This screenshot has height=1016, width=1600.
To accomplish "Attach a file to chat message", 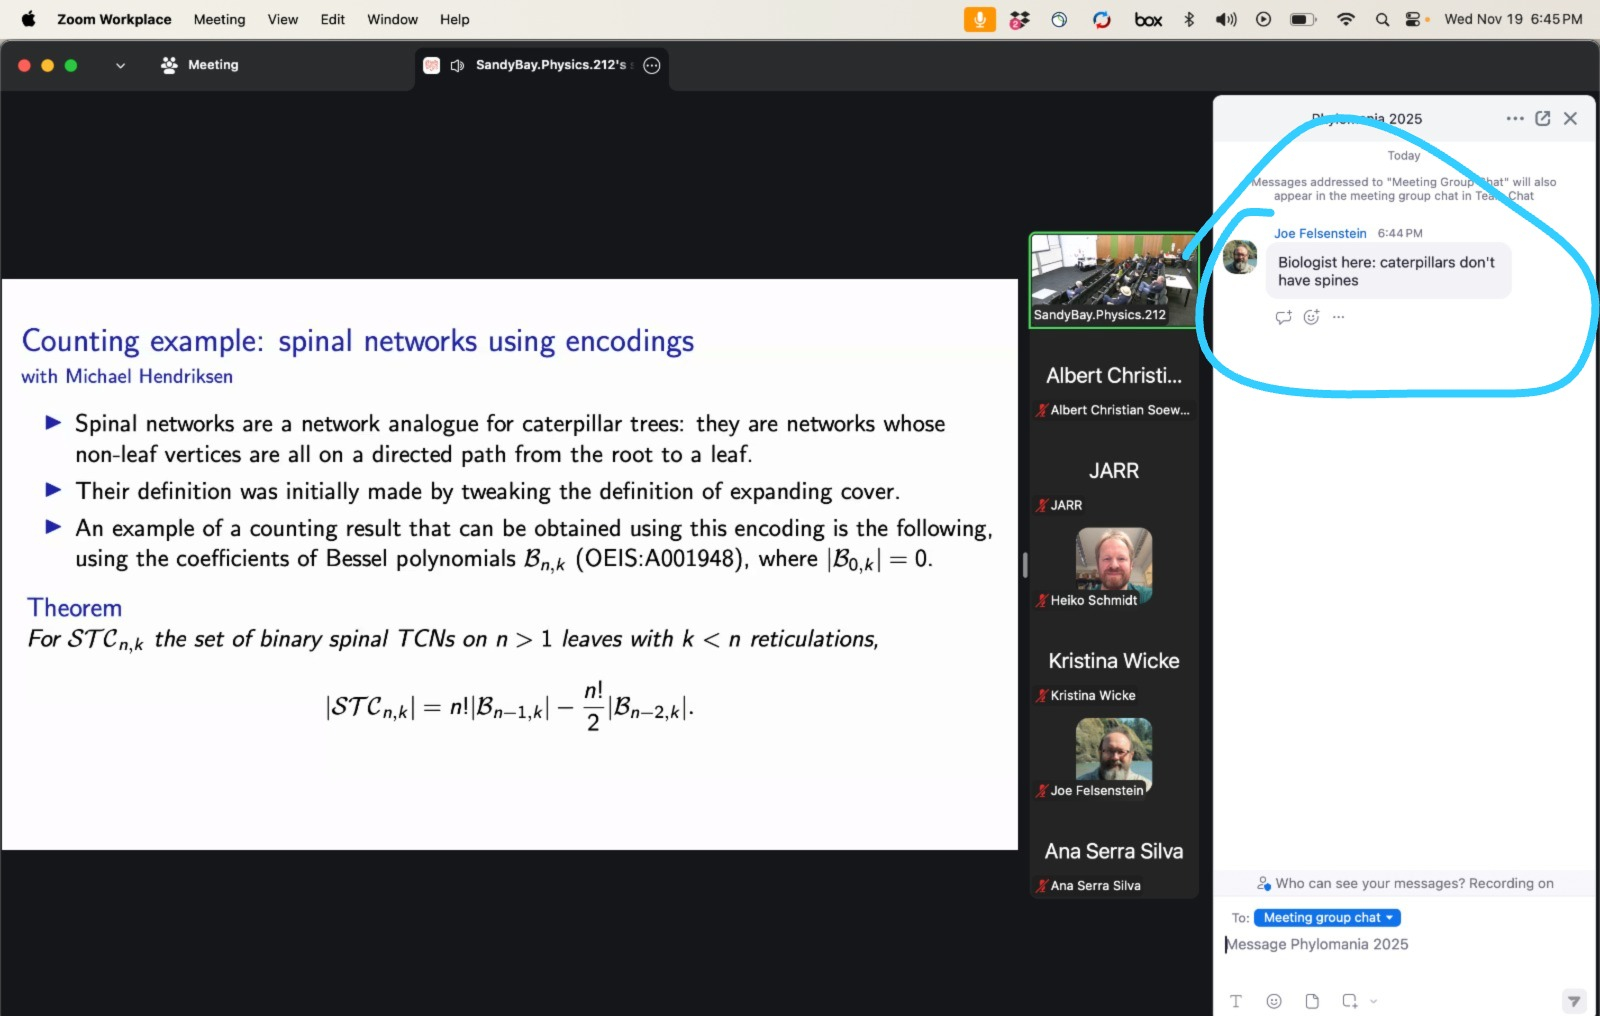I will [x=1312, y=1001].
